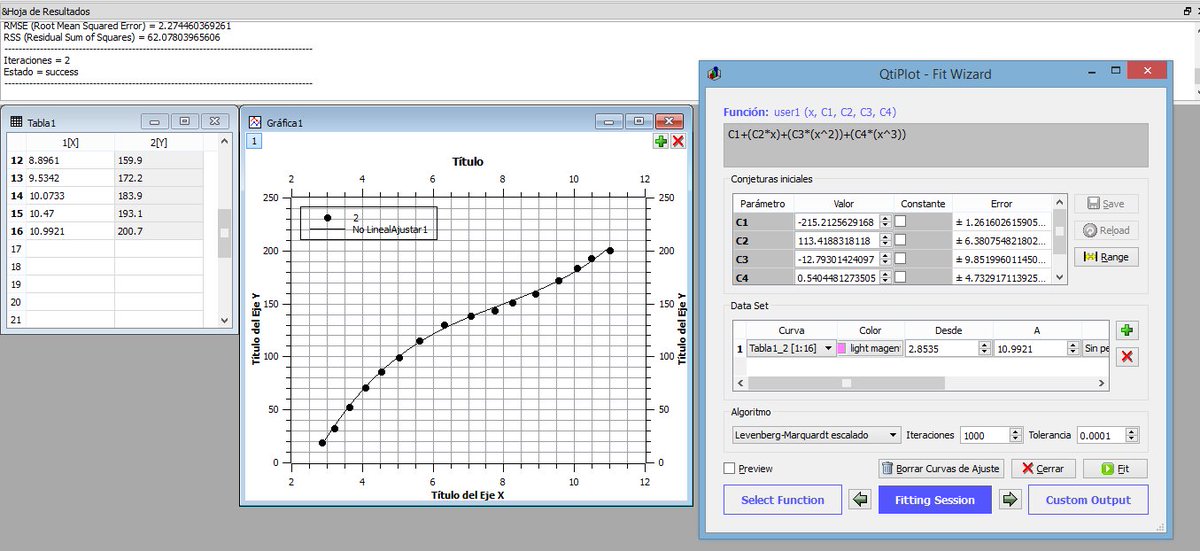Image resolution: width=1200 pixels, height=551 pixels.
Task: Go to the next wizard page arrow
Action: pos(1009,500)
